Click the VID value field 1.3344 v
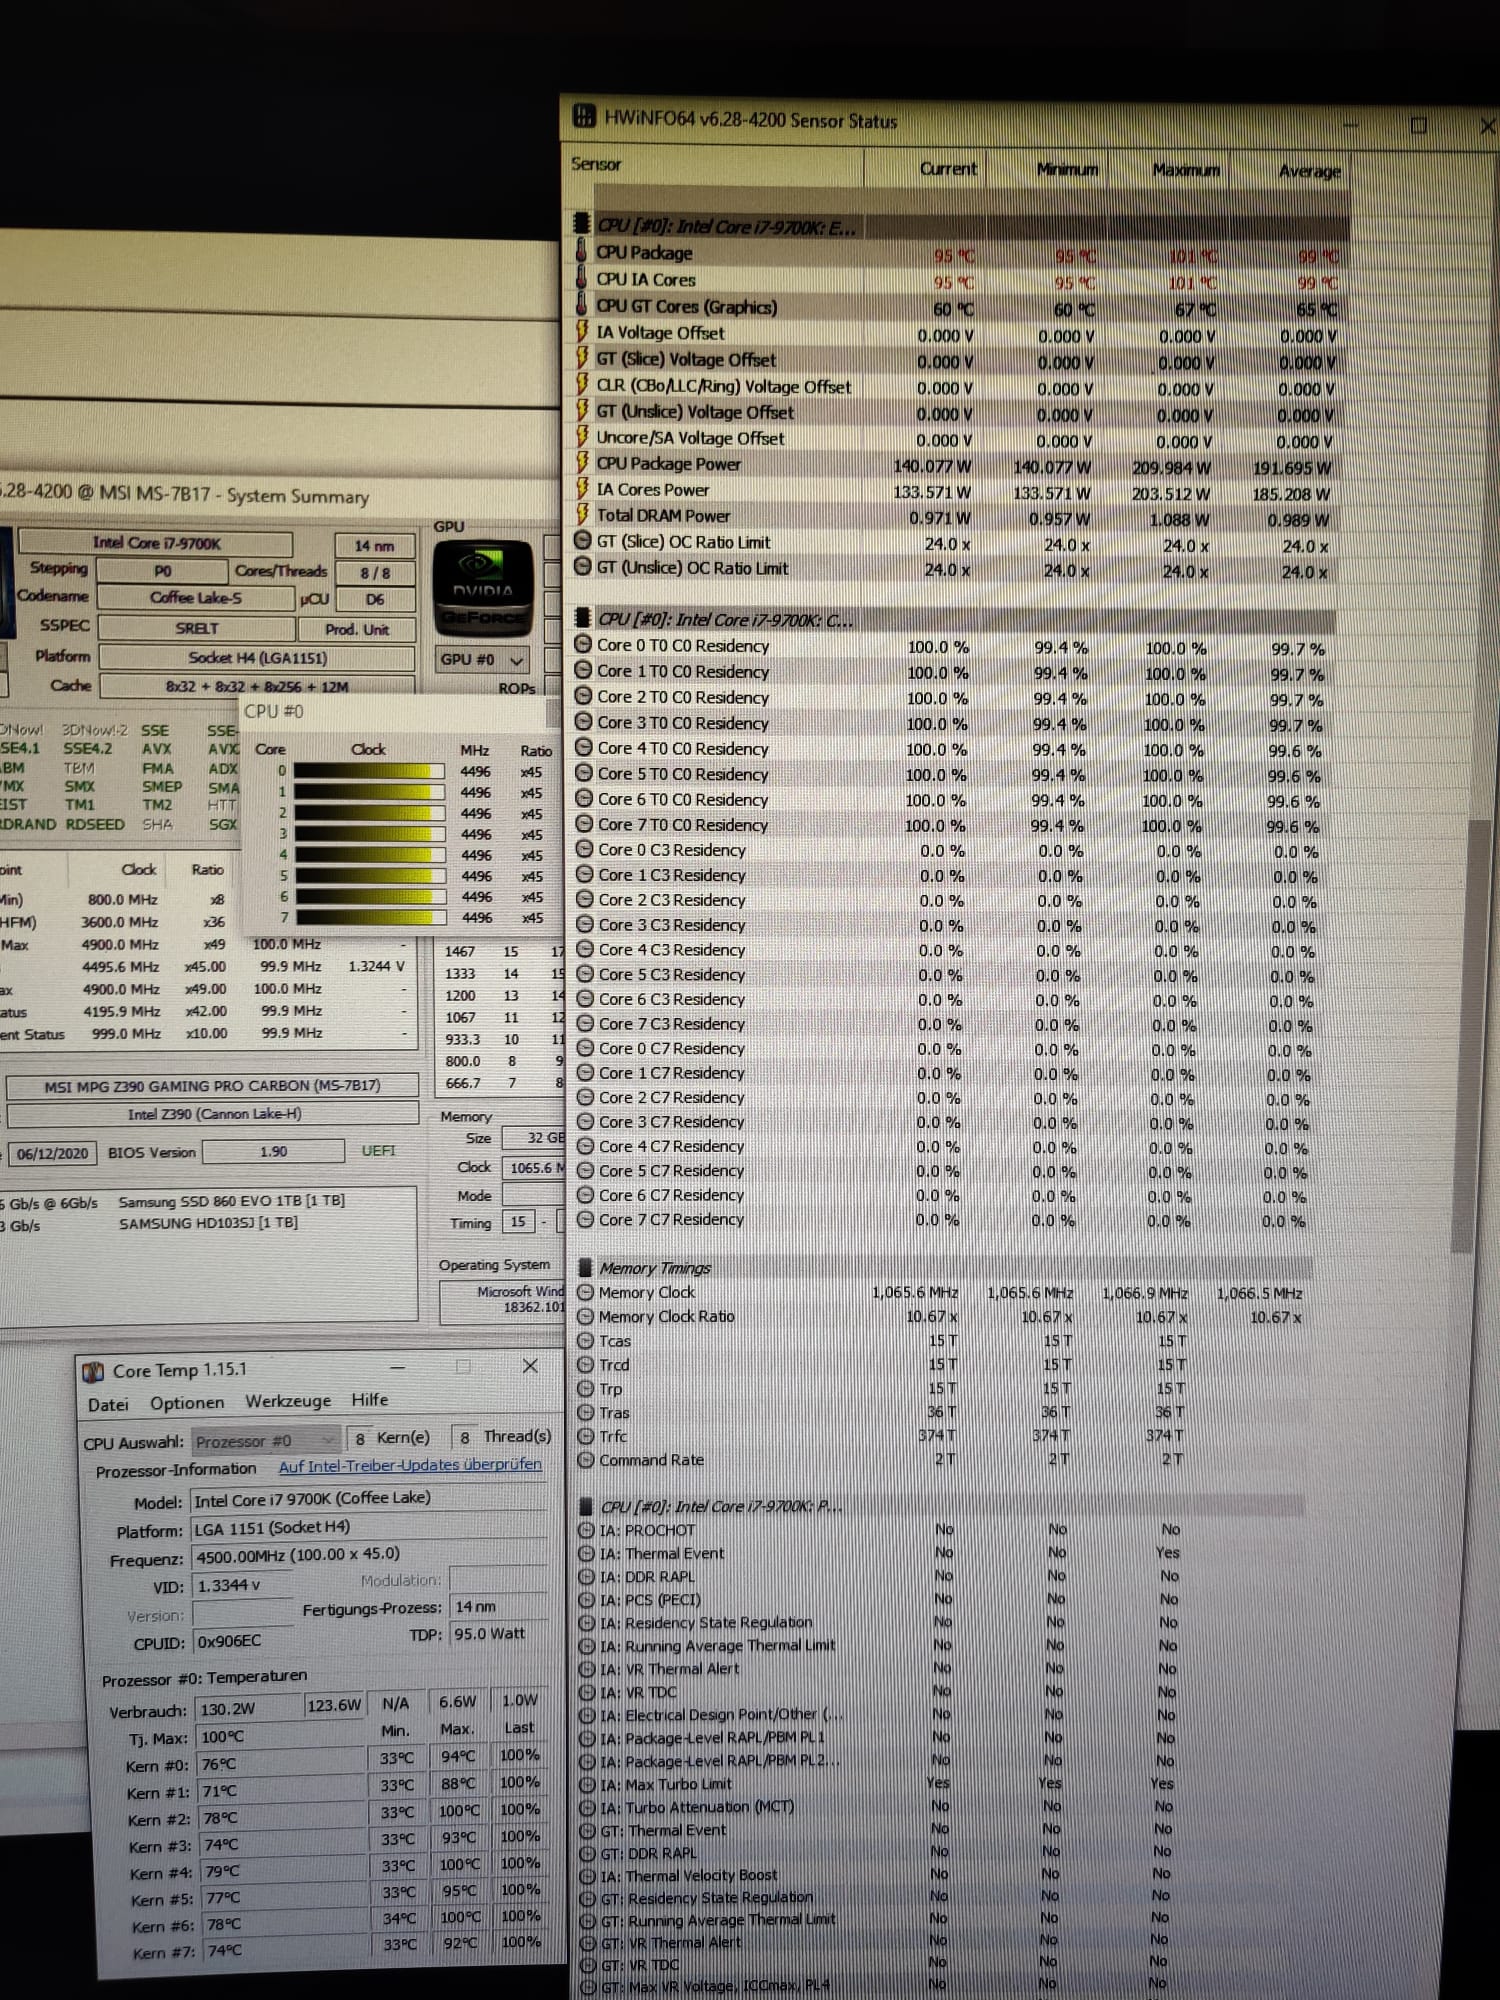The height and width of the screenshot is (2000, 1500). [x=241, y=1585]
